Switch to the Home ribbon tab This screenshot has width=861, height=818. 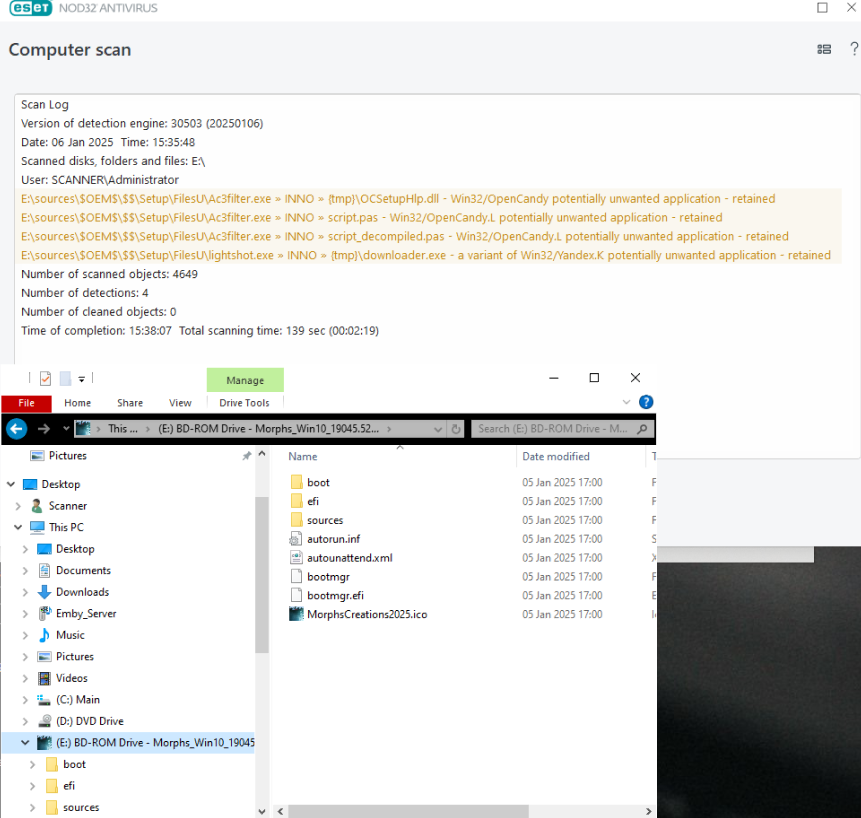coord(77,403)
